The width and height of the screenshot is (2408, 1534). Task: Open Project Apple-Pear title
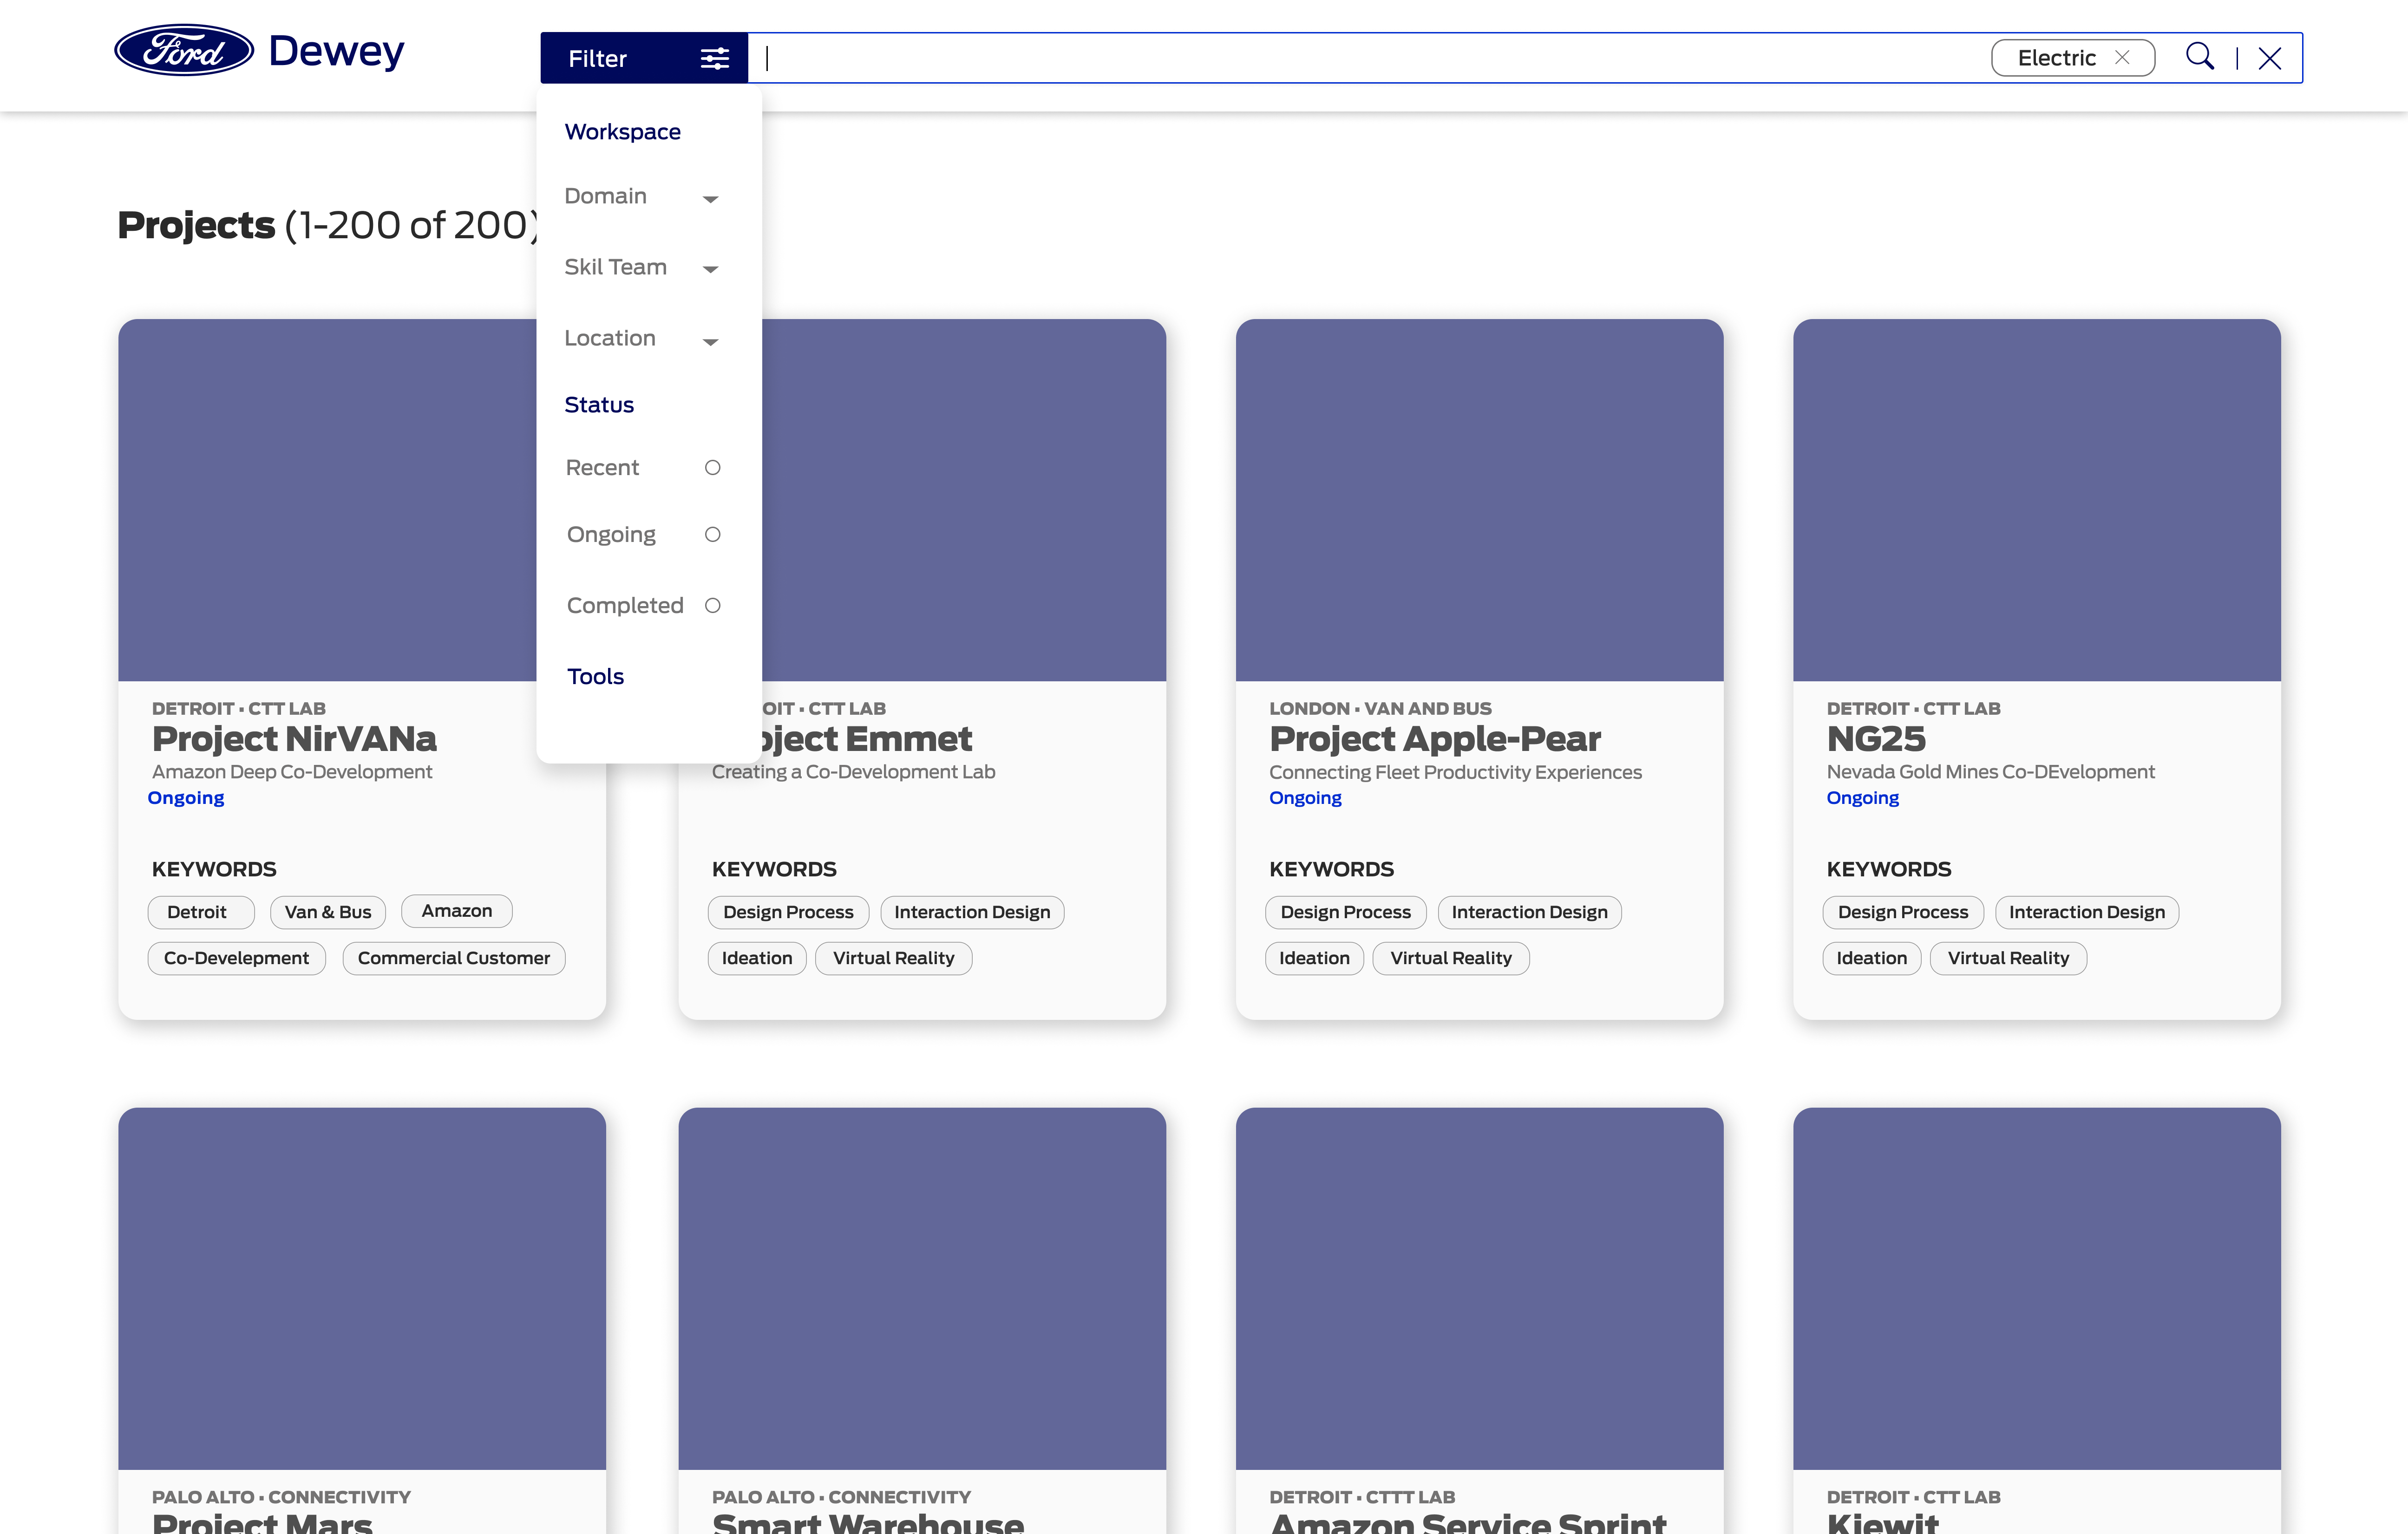click(x=1435, y=739)
